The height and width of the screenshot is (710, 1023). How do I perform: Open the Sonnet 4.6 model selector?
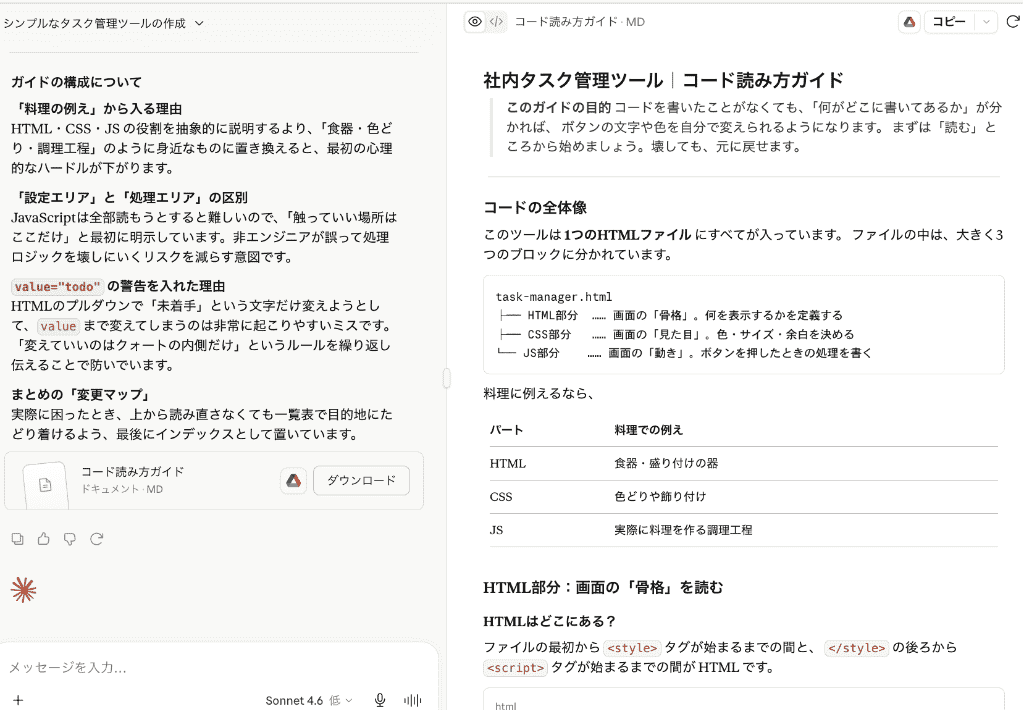click(x=309, y=700)
